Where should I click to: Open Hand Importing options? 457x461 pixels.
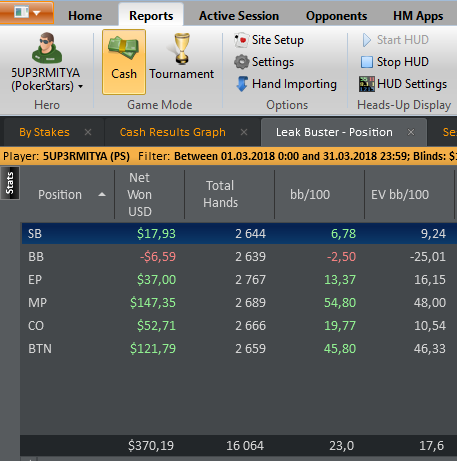(x=287, y=84)
